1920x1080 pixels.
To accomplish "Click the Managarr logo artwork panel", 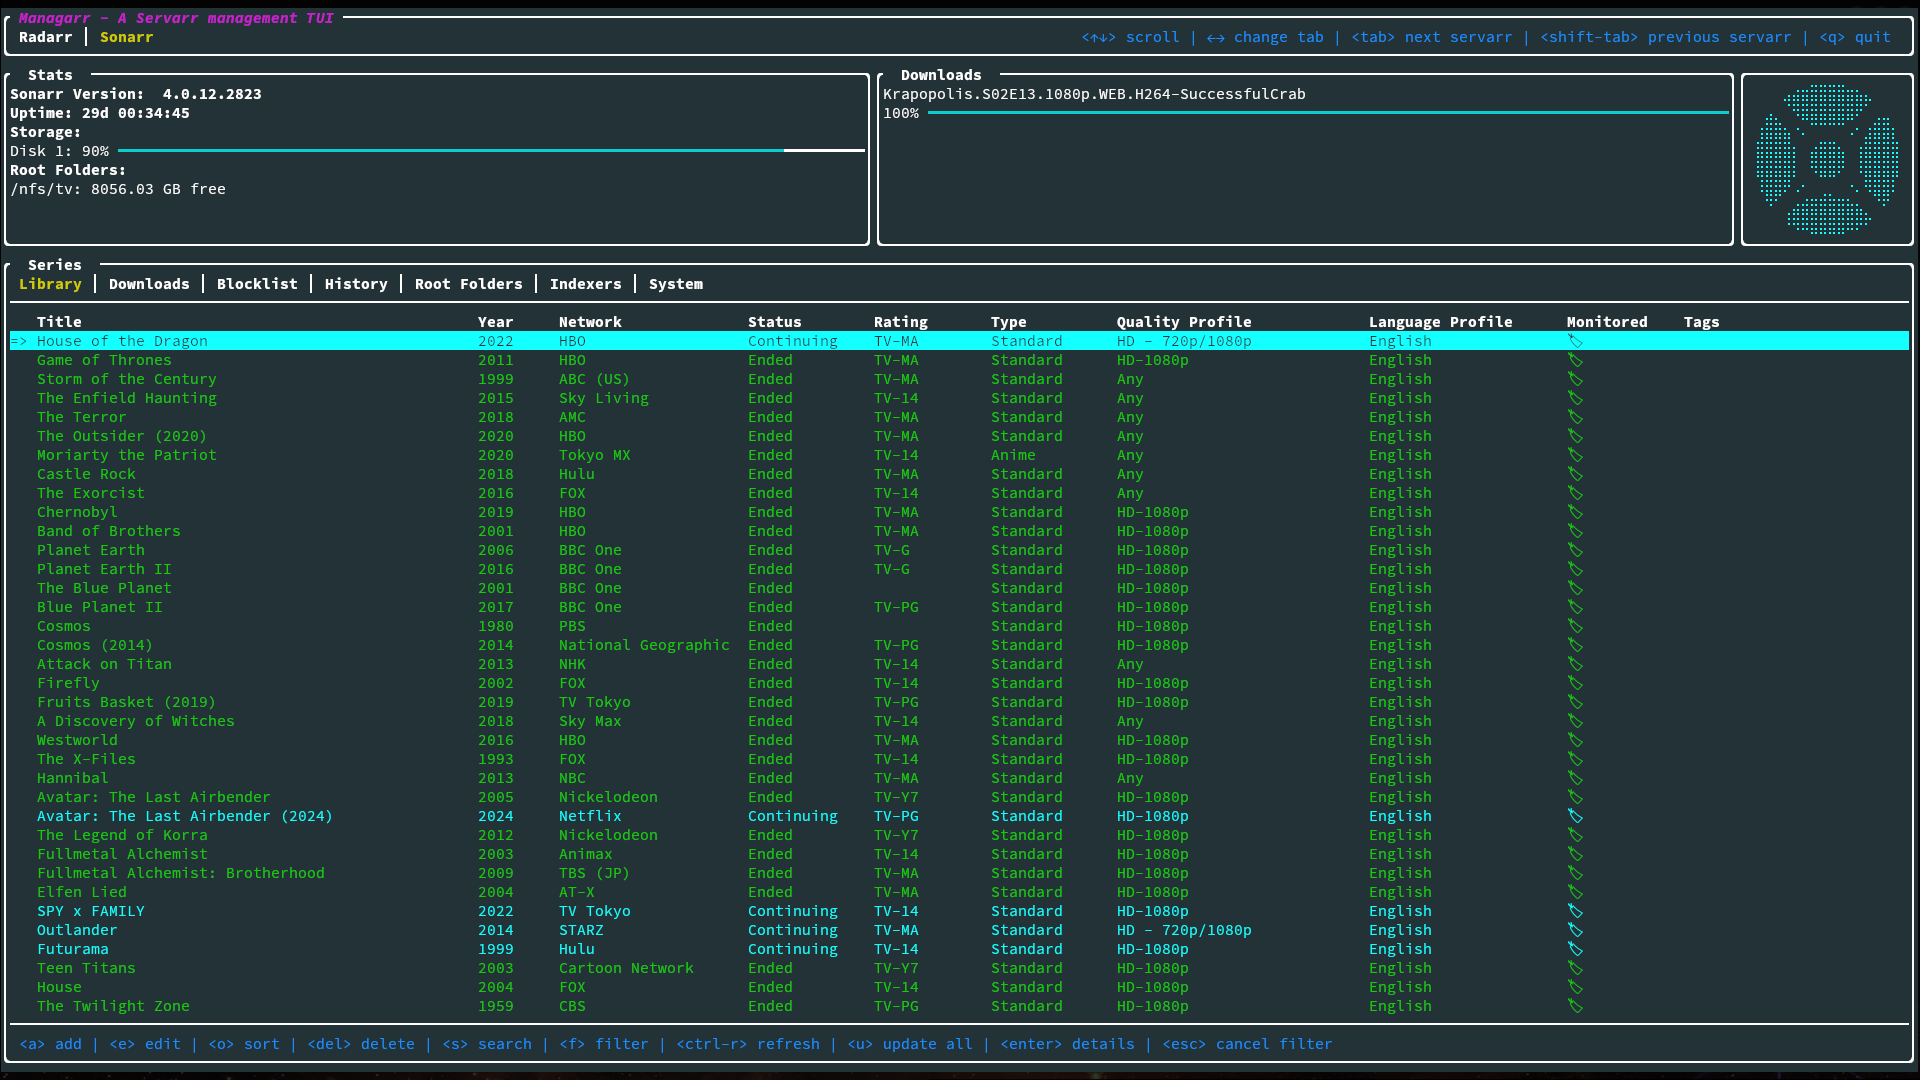I will 1827,158.
